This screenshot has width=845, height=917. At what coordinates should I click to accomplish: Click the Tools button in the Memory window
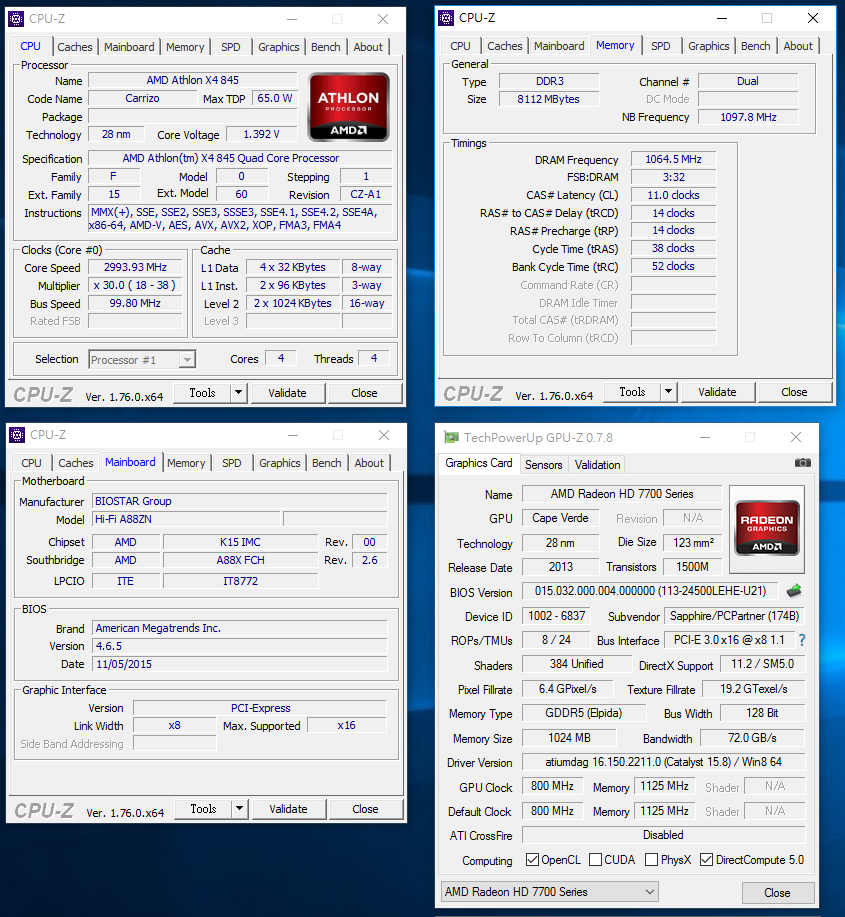[x=632, y=391]
